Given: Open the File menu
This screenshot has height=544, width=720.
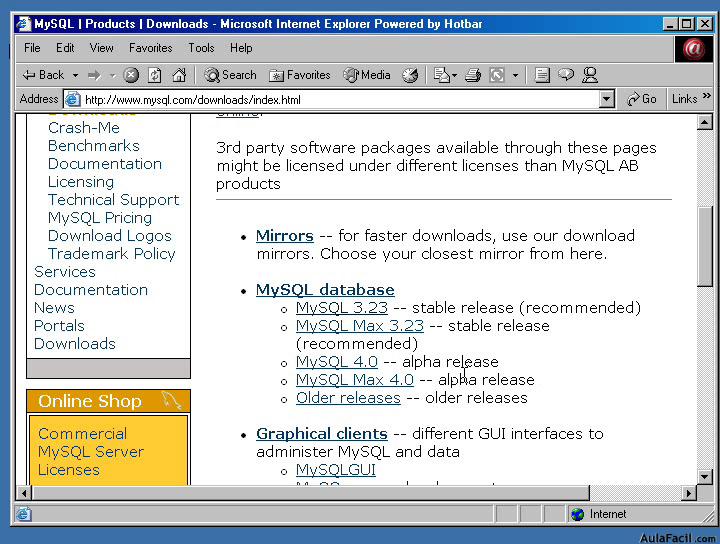Looking at the screenshot, I should tap(32, 48).
